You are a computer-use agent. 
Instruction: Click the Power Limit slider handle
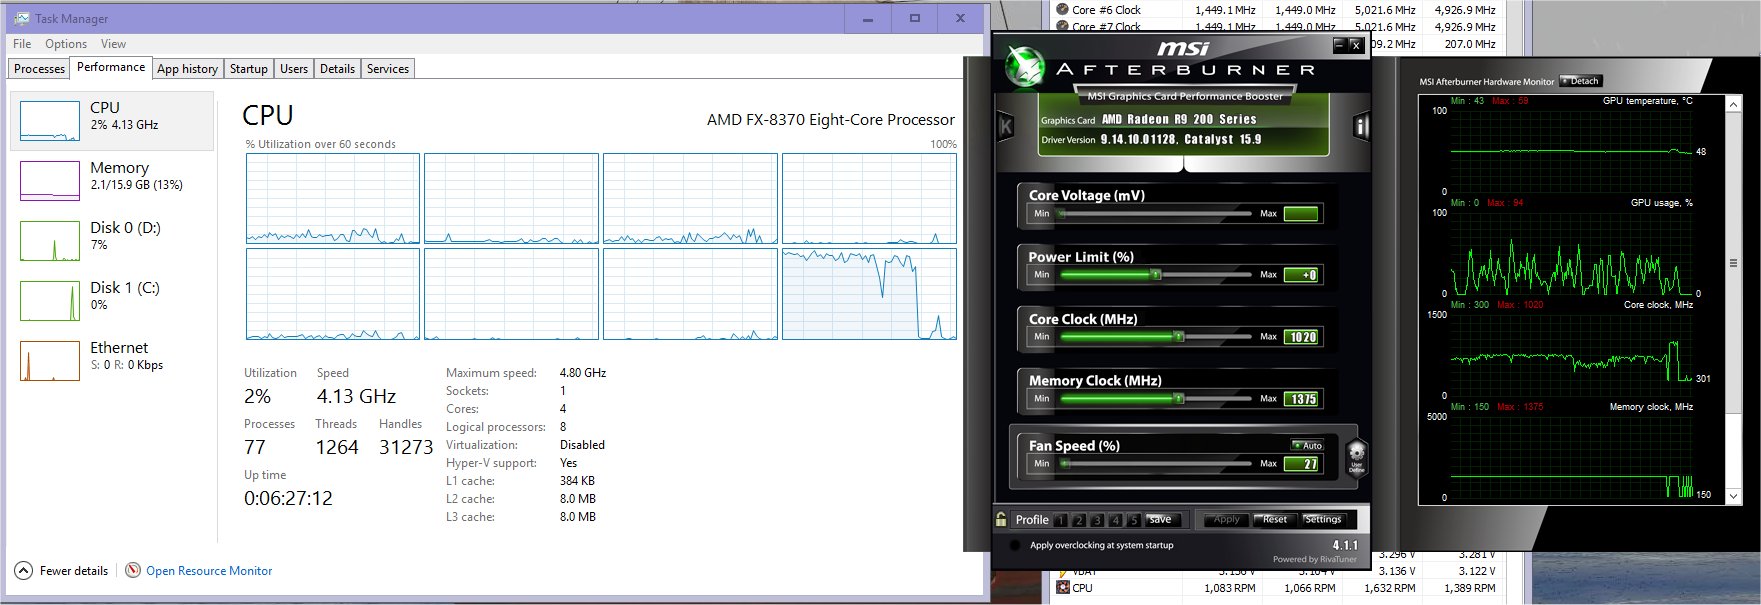1156,274
